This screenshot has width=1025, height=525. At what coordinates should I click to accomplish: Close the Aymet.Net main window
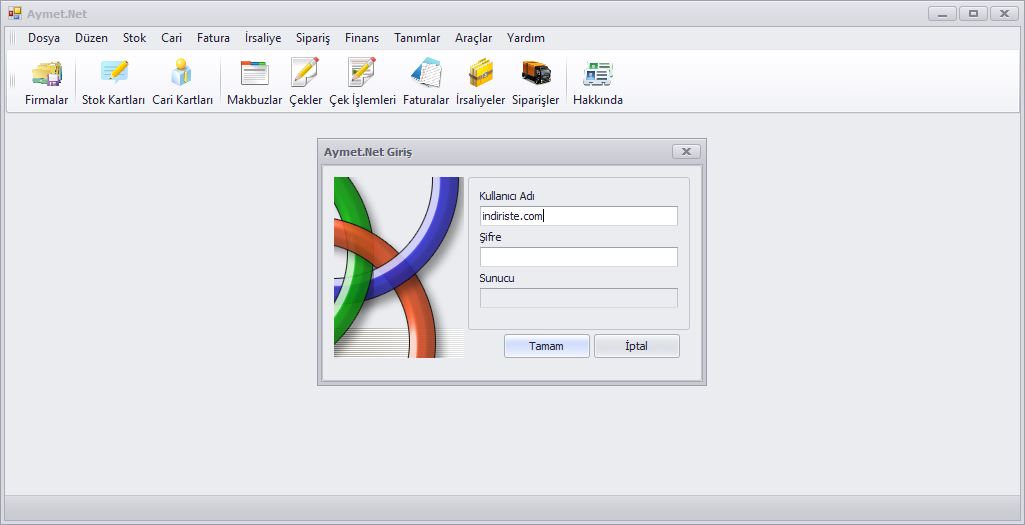point(1004,14)
